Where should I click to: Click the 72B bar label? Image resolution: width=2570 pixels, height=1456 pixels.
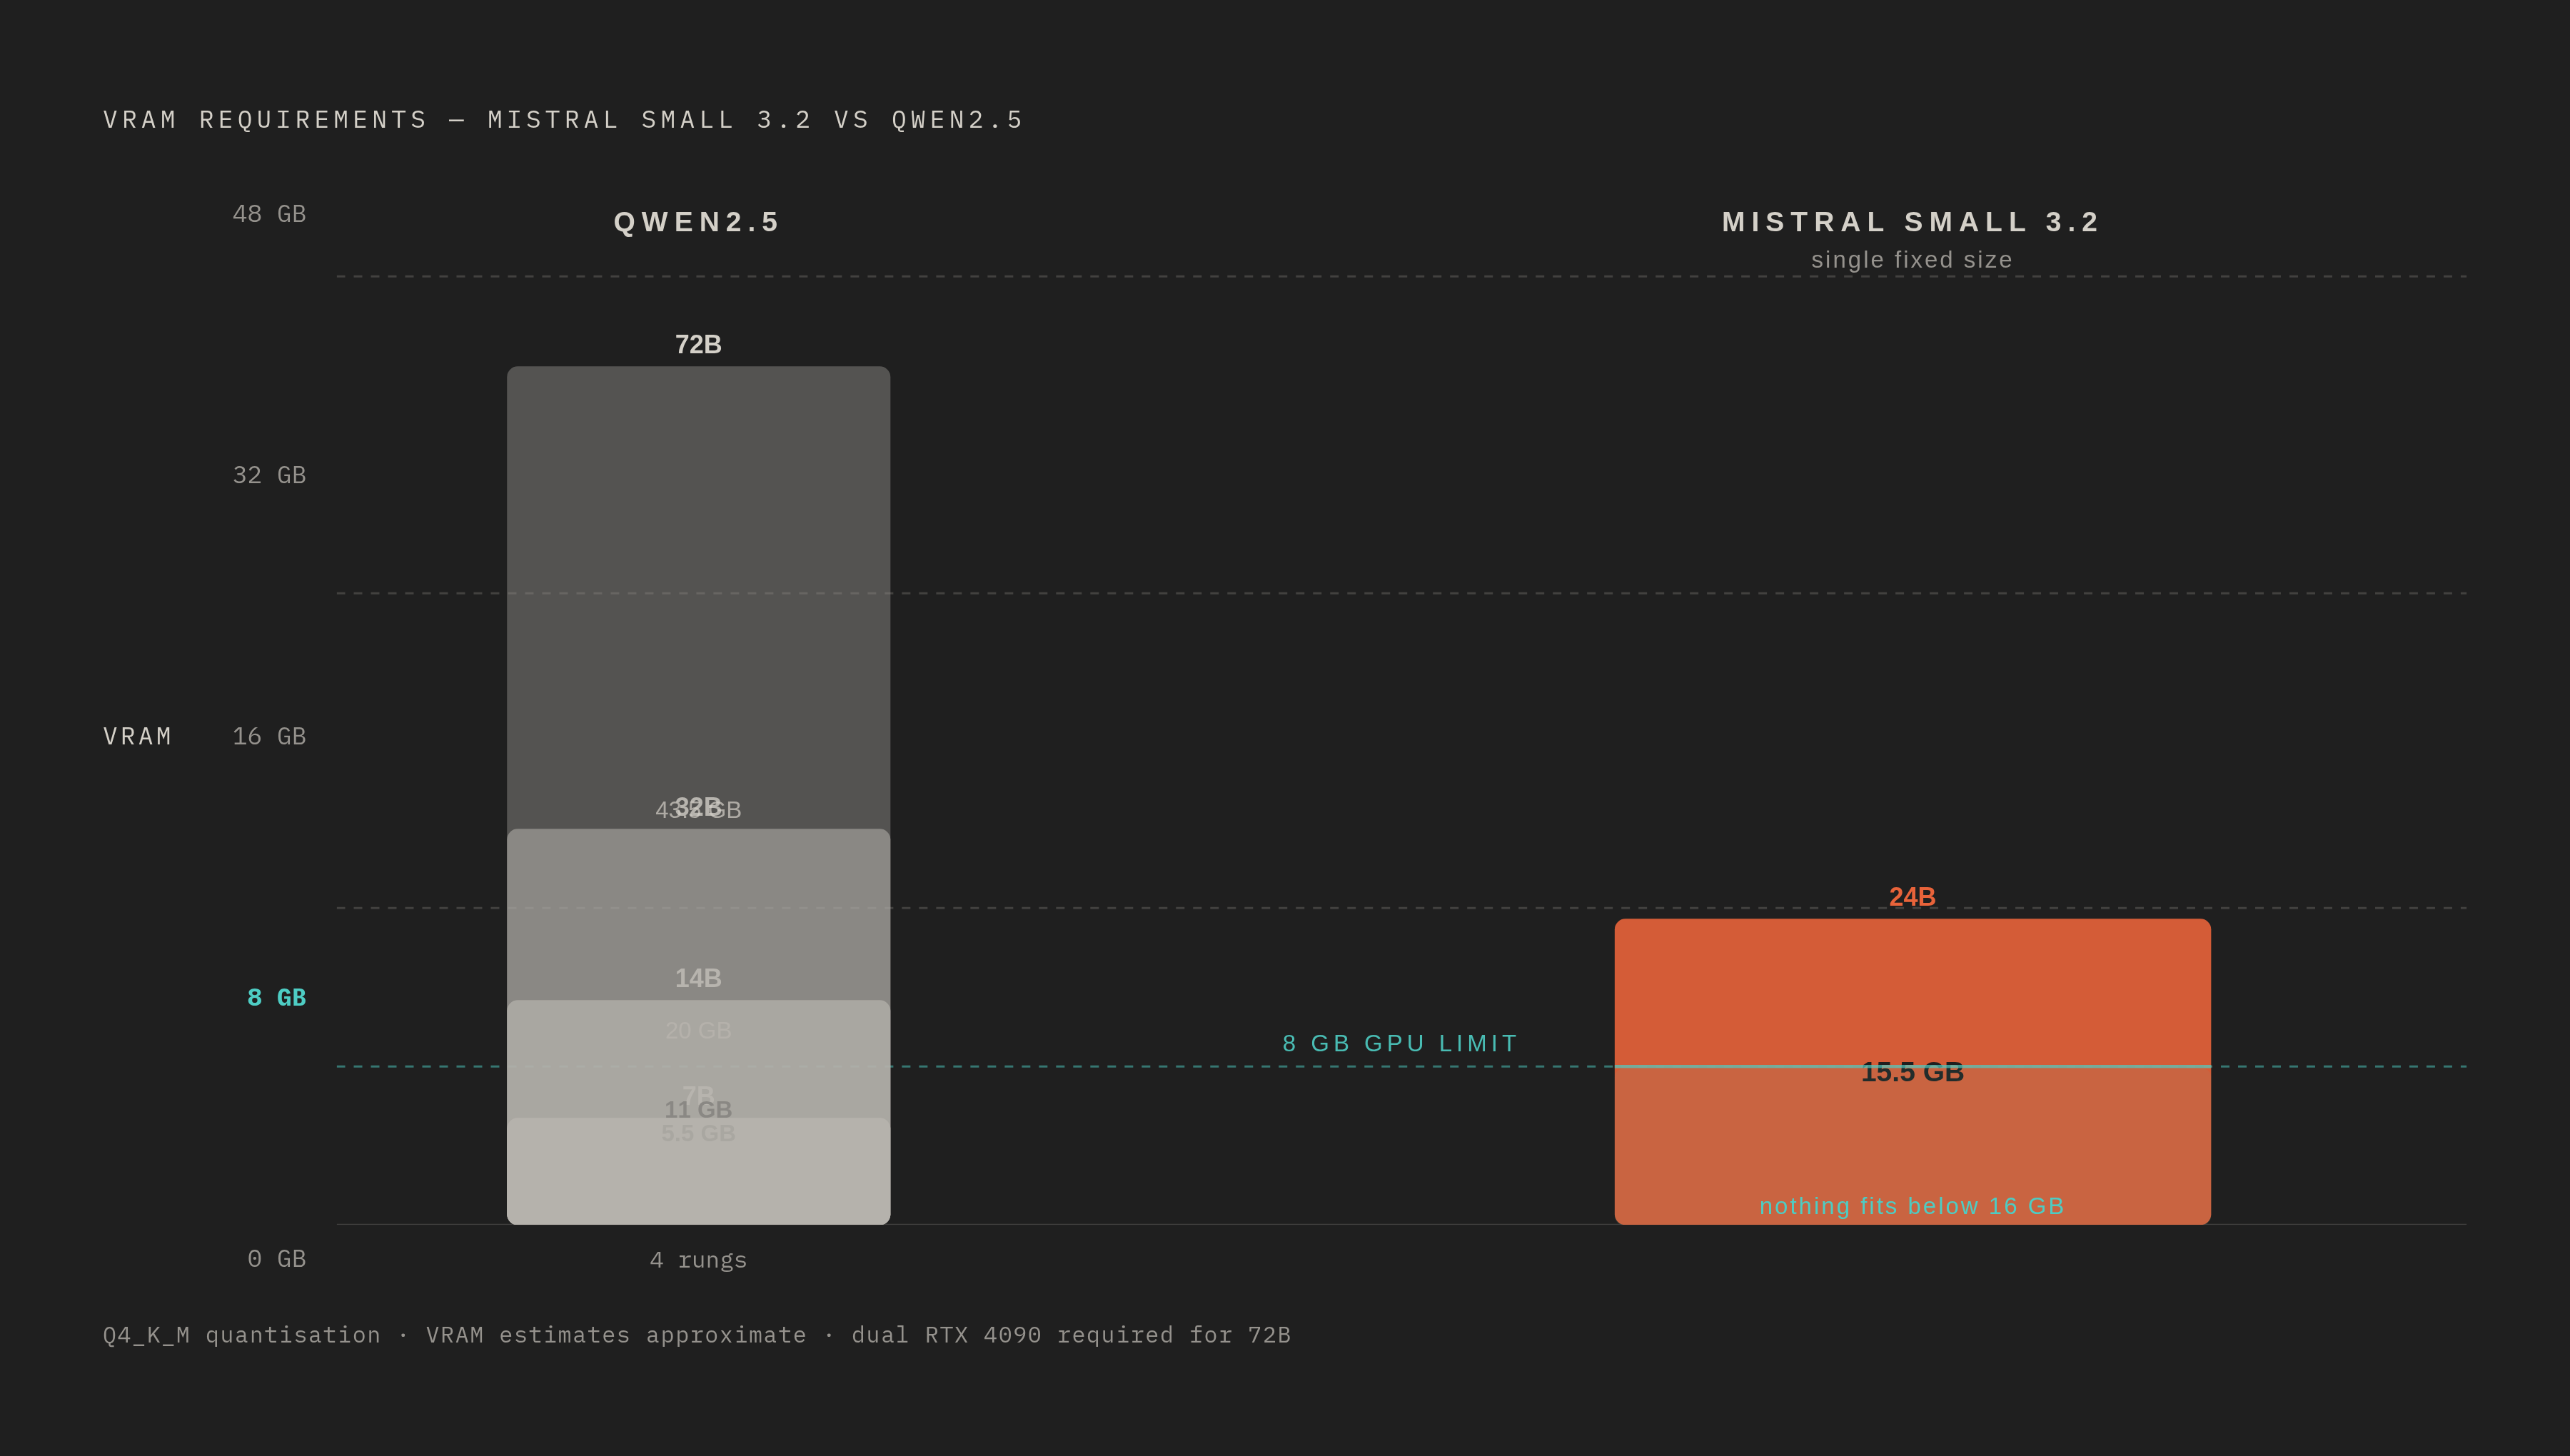coord(698,345)
